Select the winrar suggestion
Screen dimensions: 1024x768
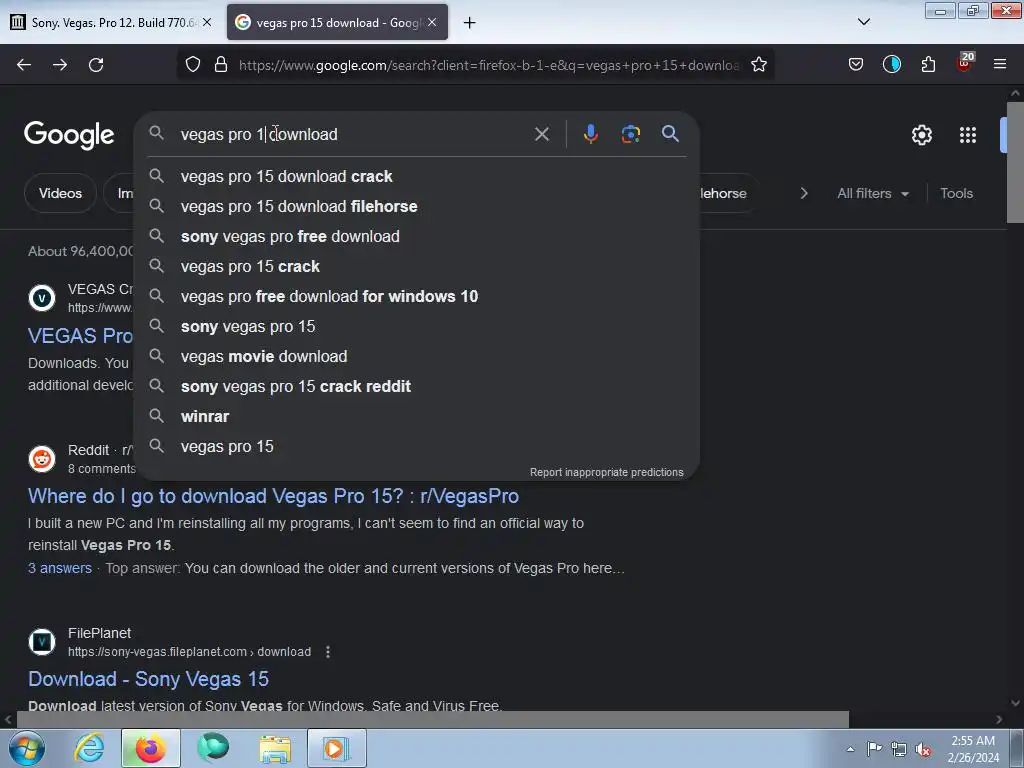[417, 417]
